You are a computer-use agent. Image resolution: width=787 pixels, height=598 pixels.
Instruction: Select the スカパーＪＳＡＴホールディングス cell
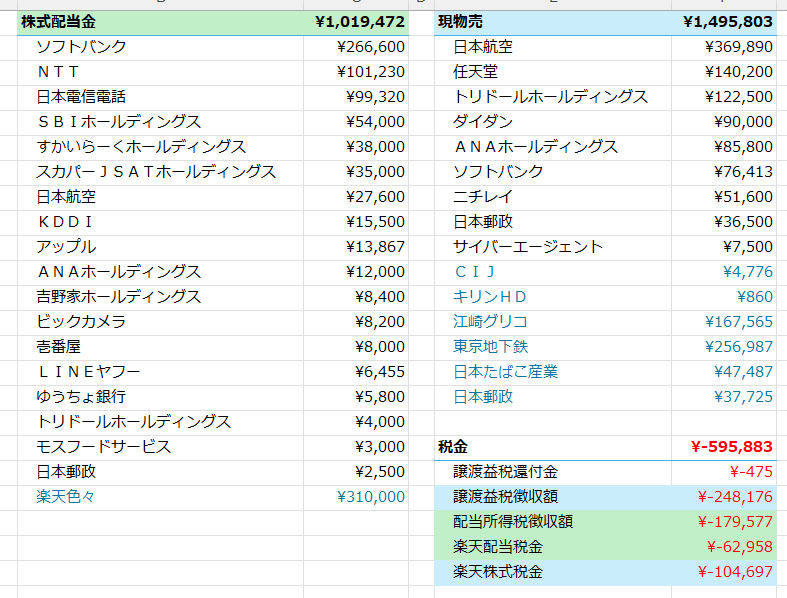[155, 172]
